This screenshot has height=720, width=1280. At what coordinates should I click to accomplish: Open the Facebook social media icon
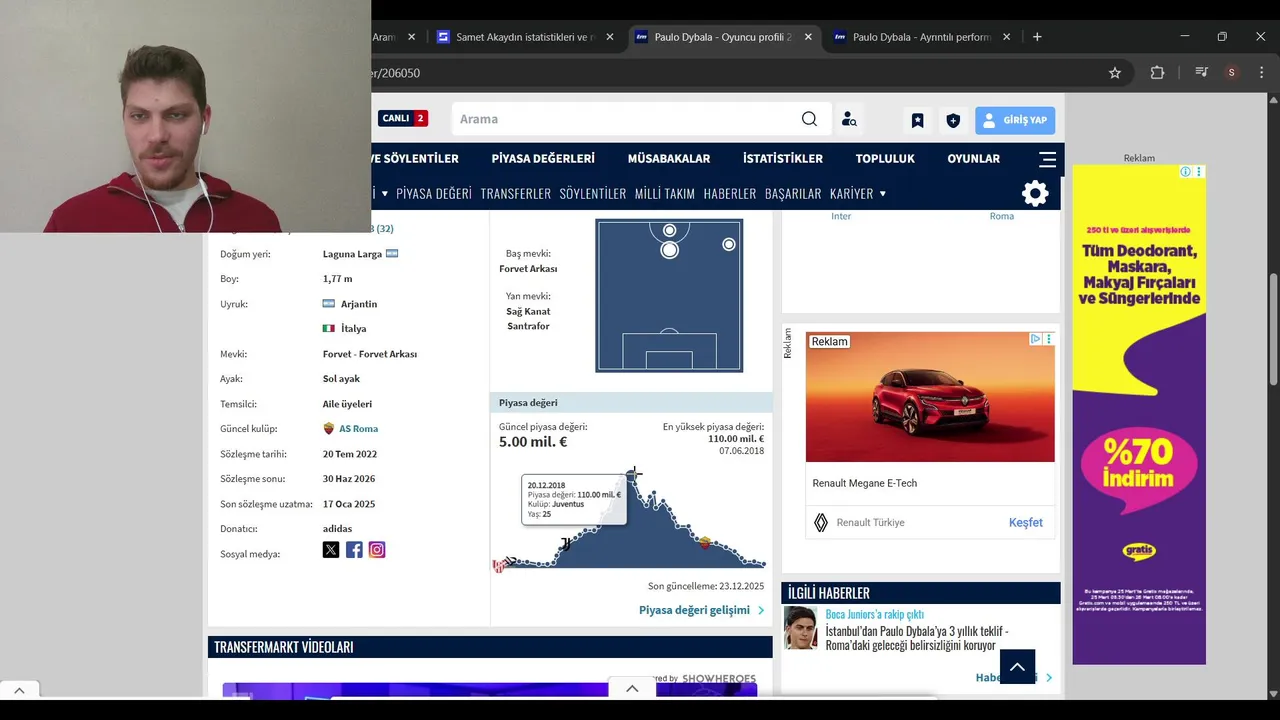[x=354, y=549]
